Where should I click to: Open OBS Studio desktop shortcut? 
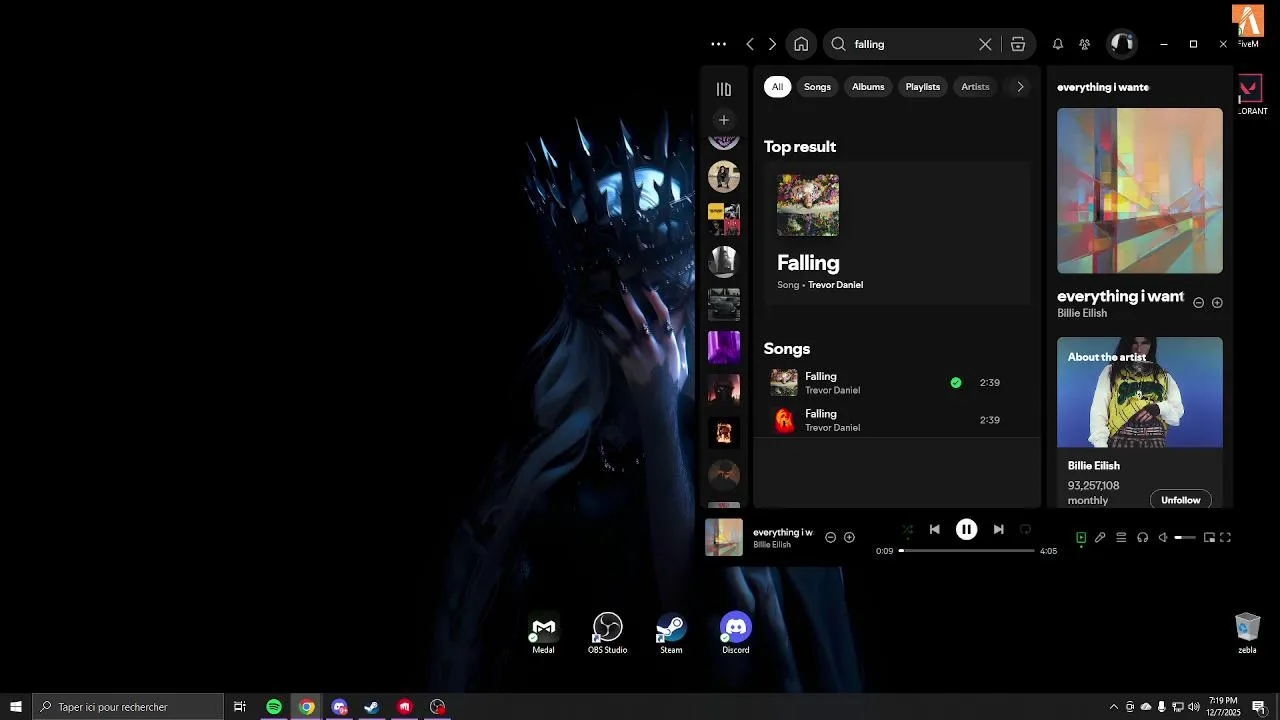607,634
